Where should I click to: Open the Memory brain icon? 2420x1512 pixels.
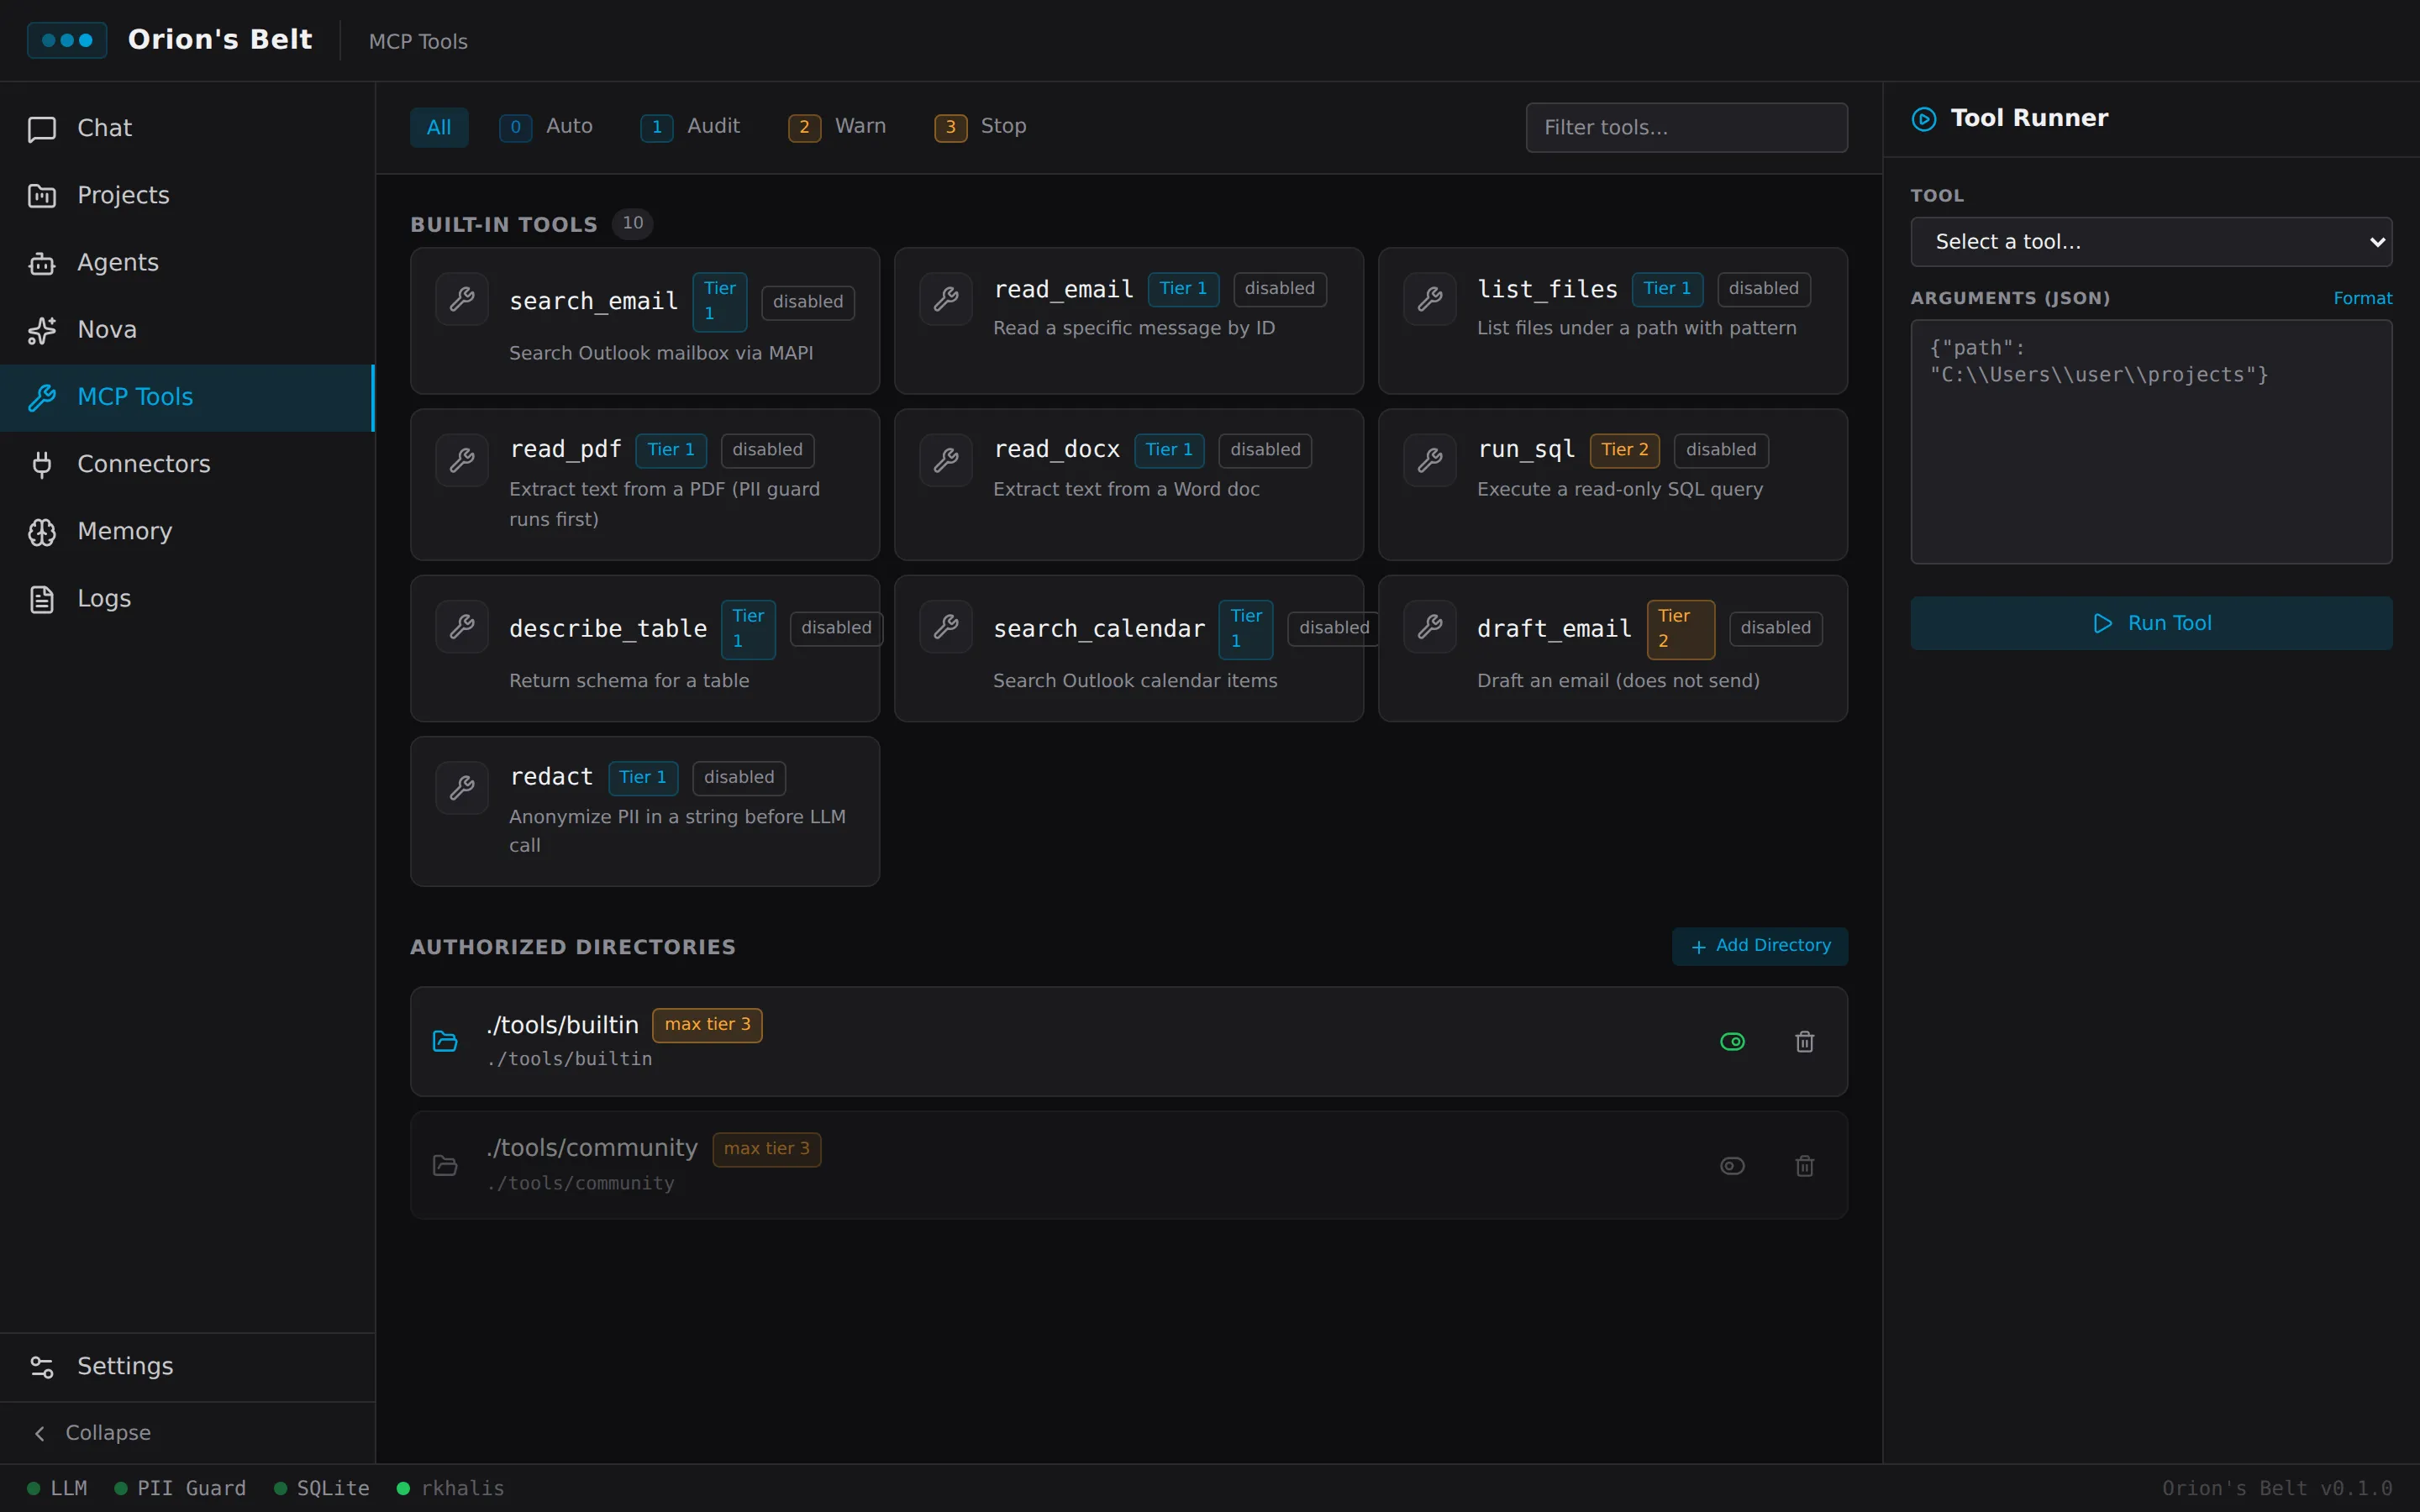pyautogui.click(x=42, y=532)
